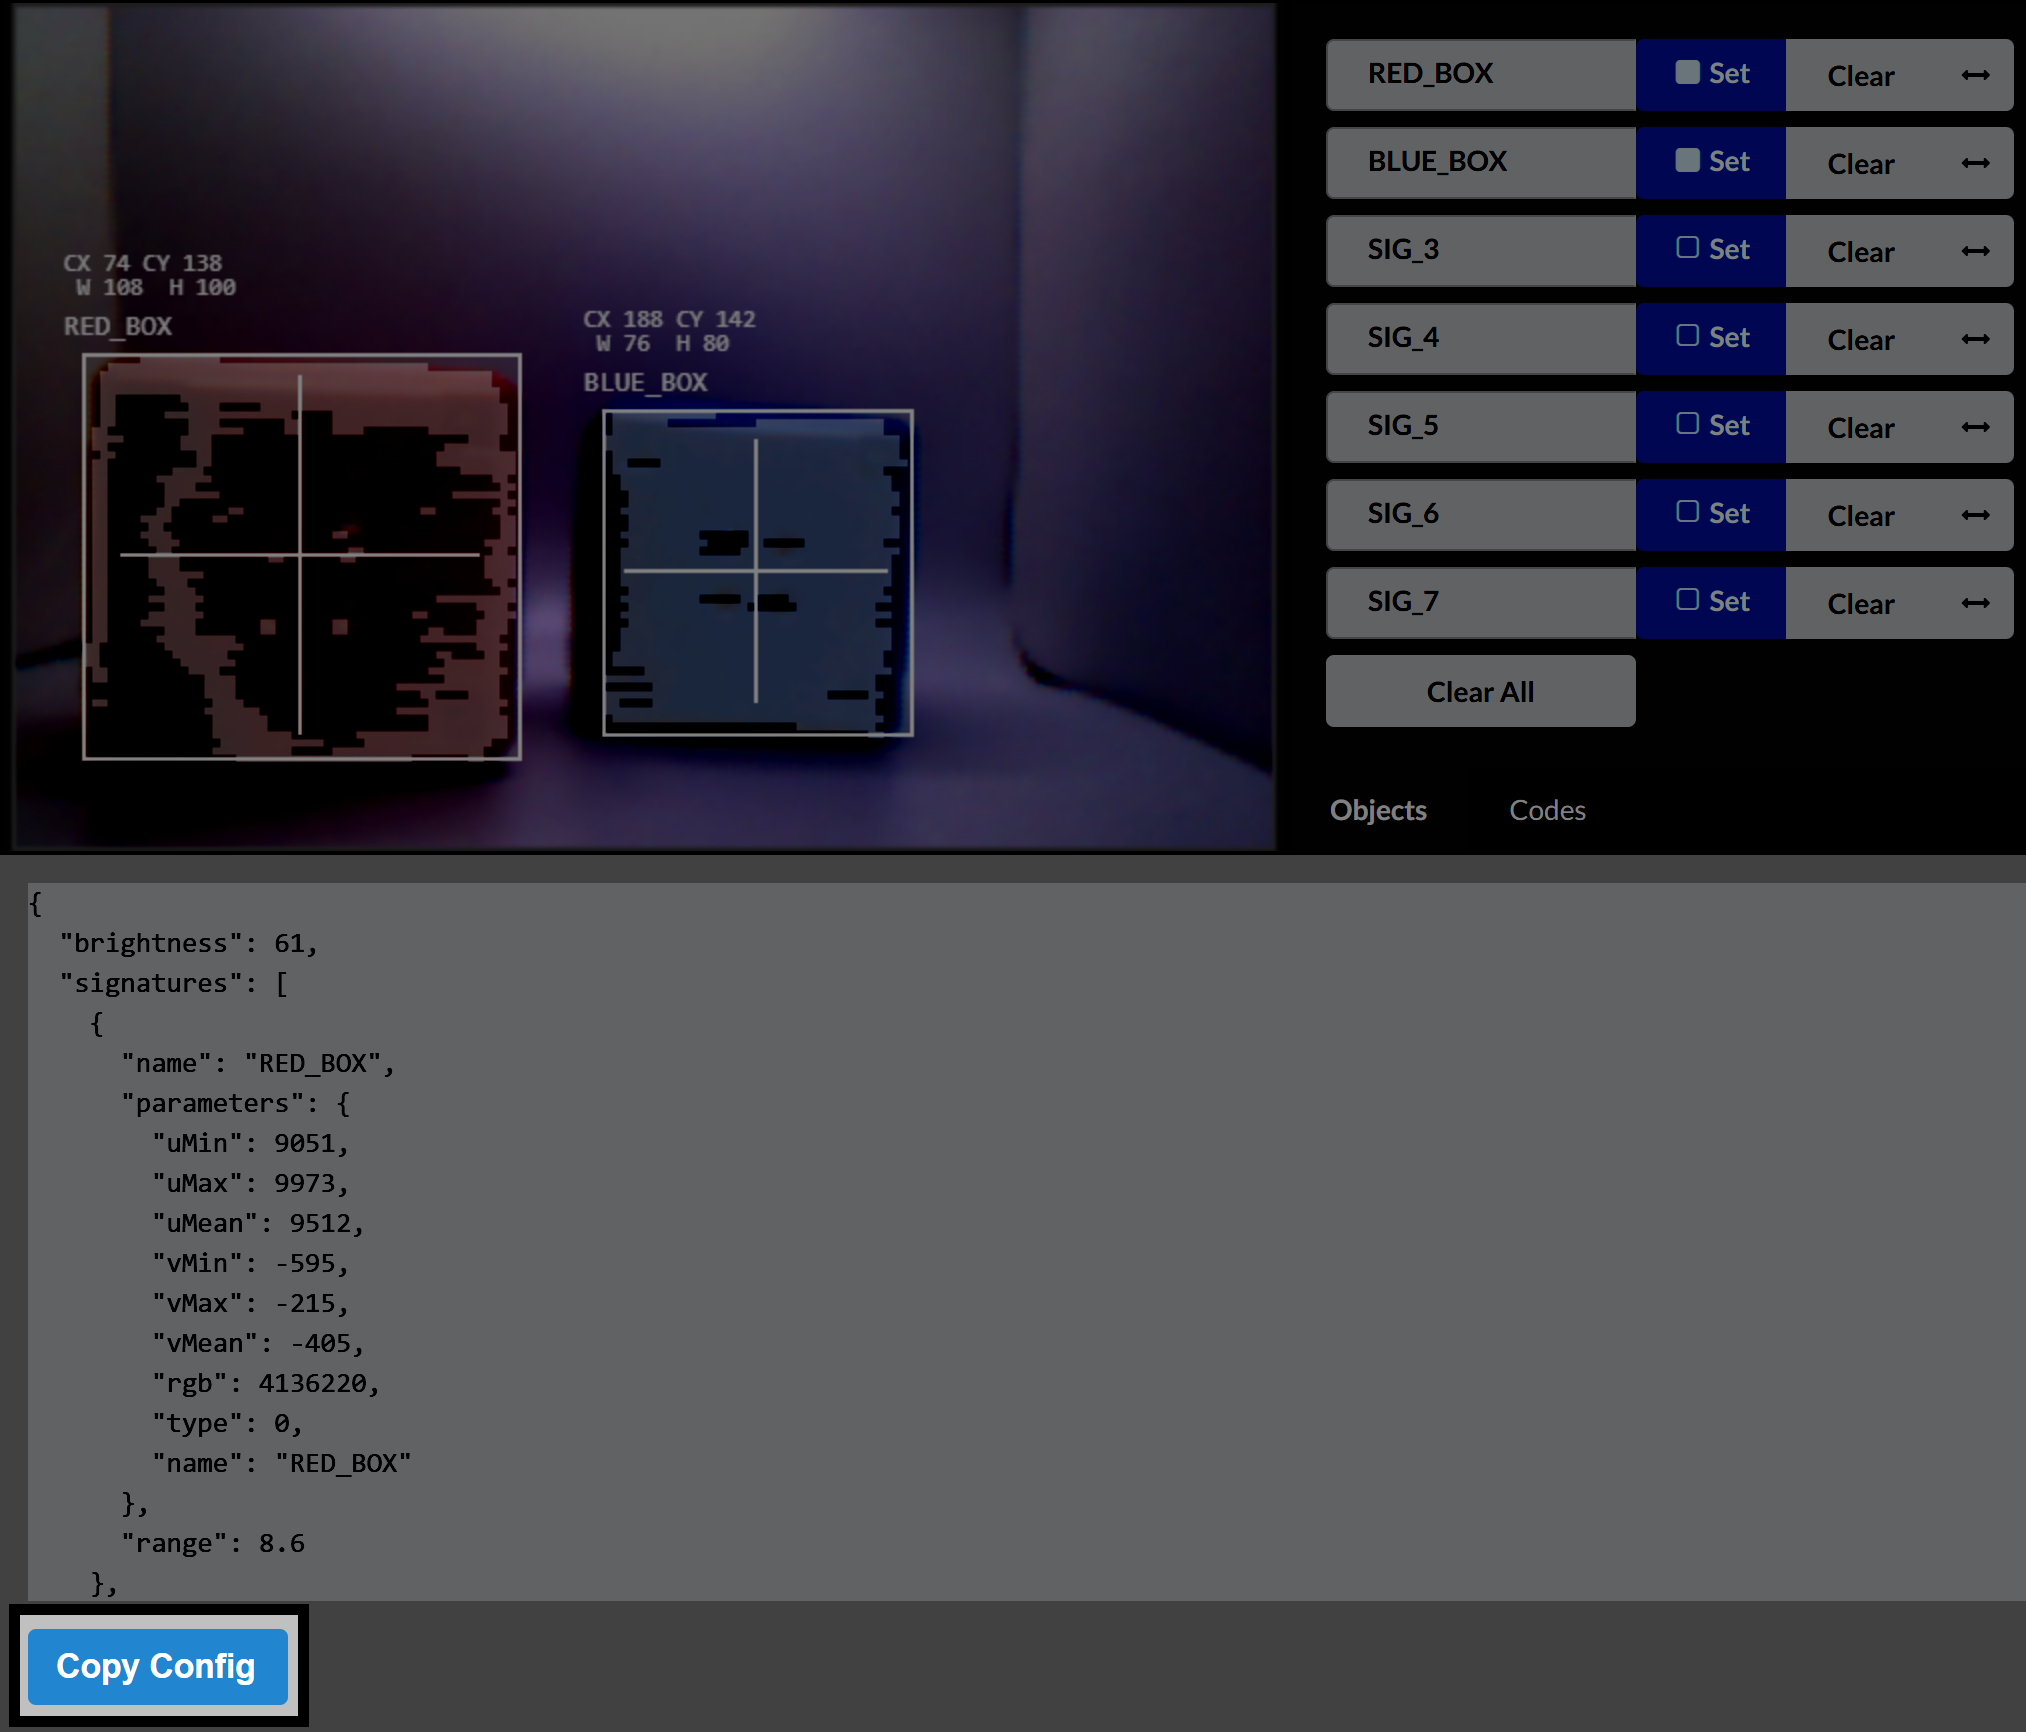The image size is (2026, 1732).
Task: Click the swap arrows icon for BLUE_BOX
Action: click(x=1975, y=163)
